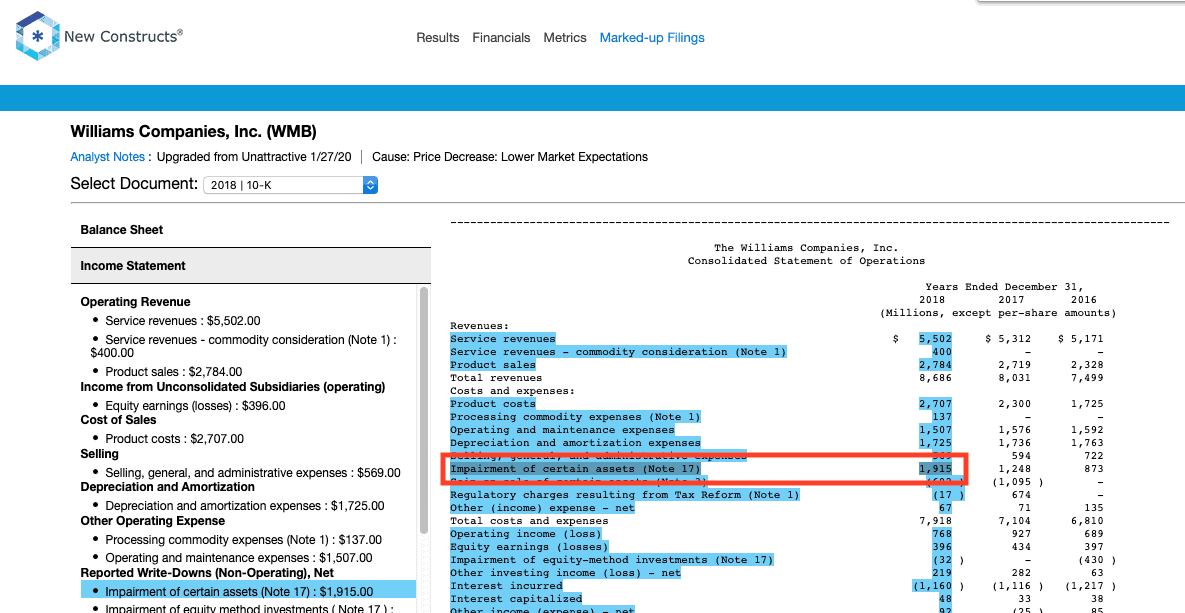
Task: Click highlighted 2,784 product sales value
Action: click(x=936, y=365)
